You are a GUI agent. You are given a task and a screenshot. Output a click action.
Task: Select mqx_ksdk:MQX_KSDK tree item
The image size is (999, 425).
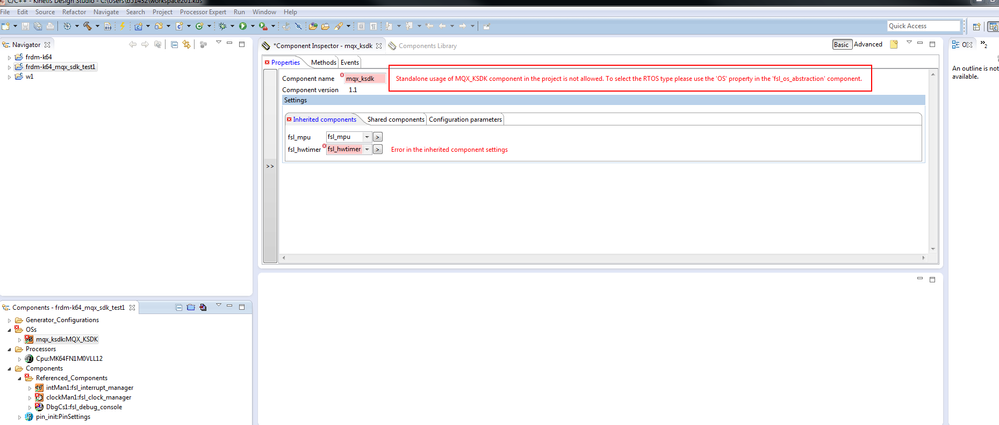[x=62, y=340]
